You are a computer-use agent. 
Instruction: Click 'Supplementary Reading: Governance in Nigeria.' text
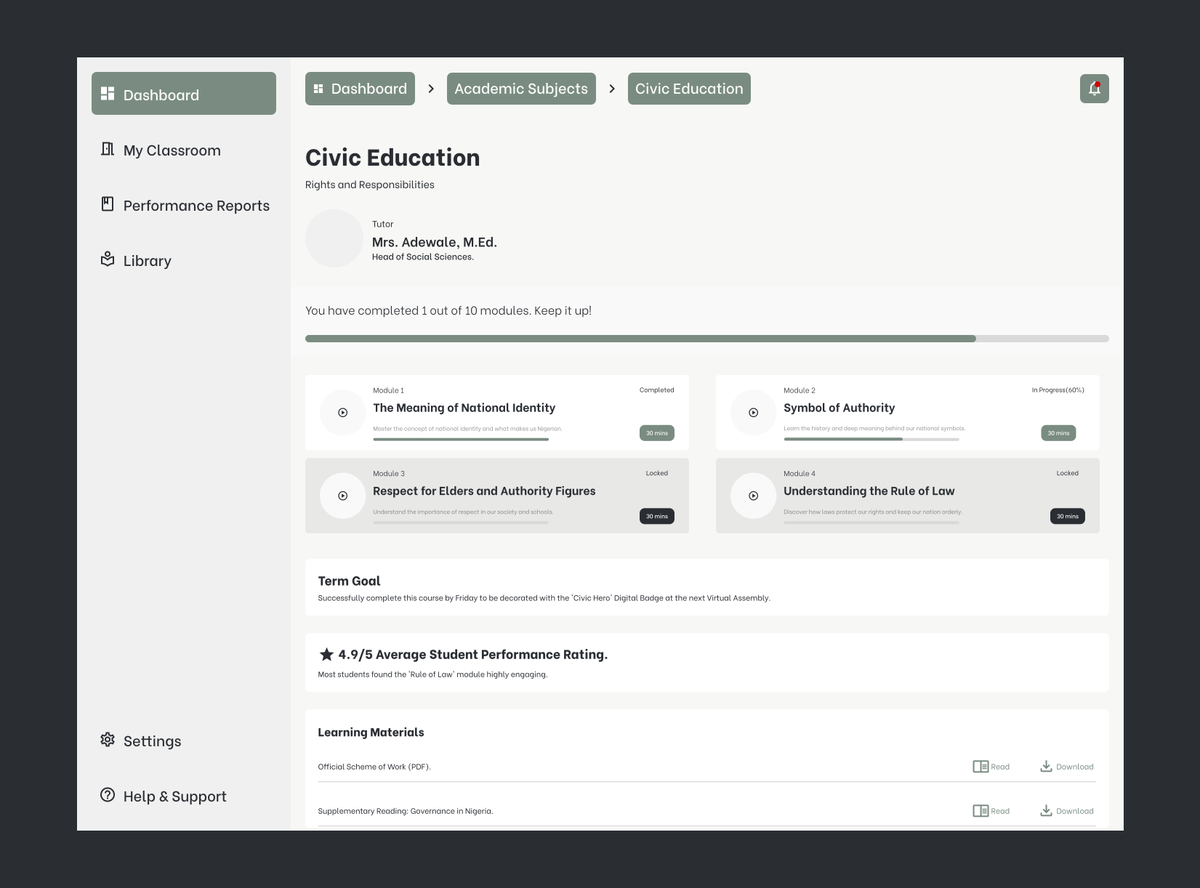405,811
